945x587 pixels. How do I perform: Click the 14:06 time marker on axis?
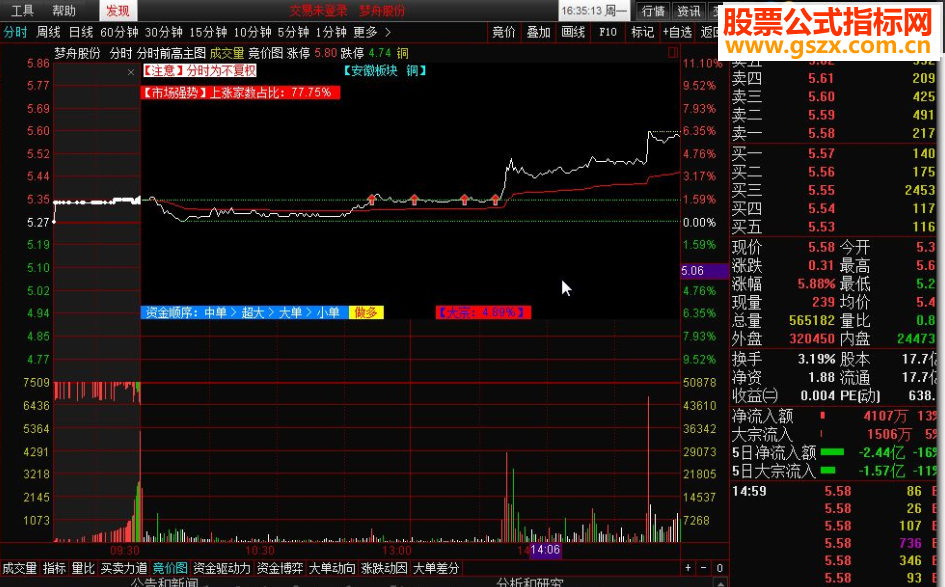(545, 550)
